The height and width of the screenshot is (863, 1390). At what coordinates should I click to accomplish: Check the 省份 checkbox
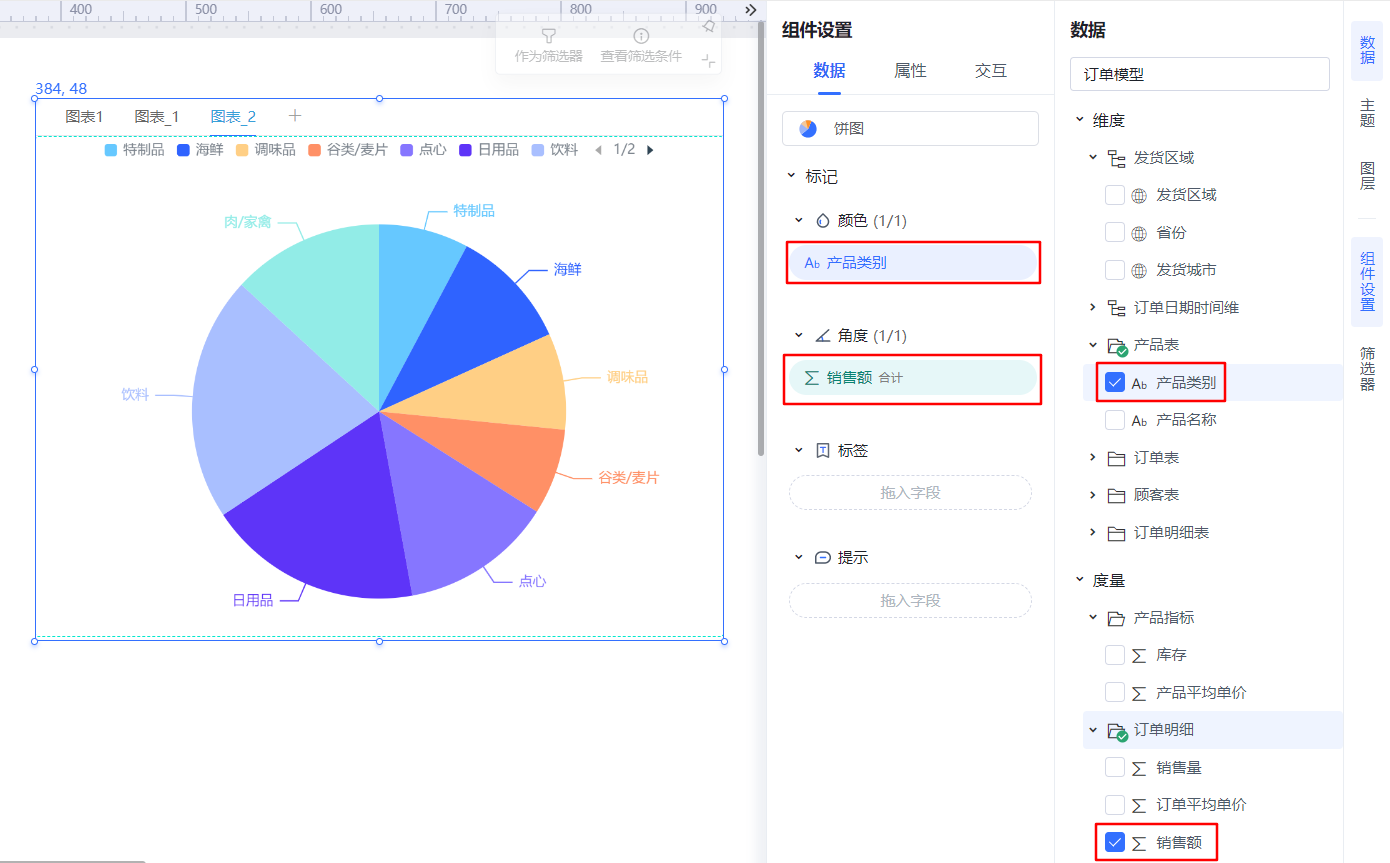tap(1115, 233)
